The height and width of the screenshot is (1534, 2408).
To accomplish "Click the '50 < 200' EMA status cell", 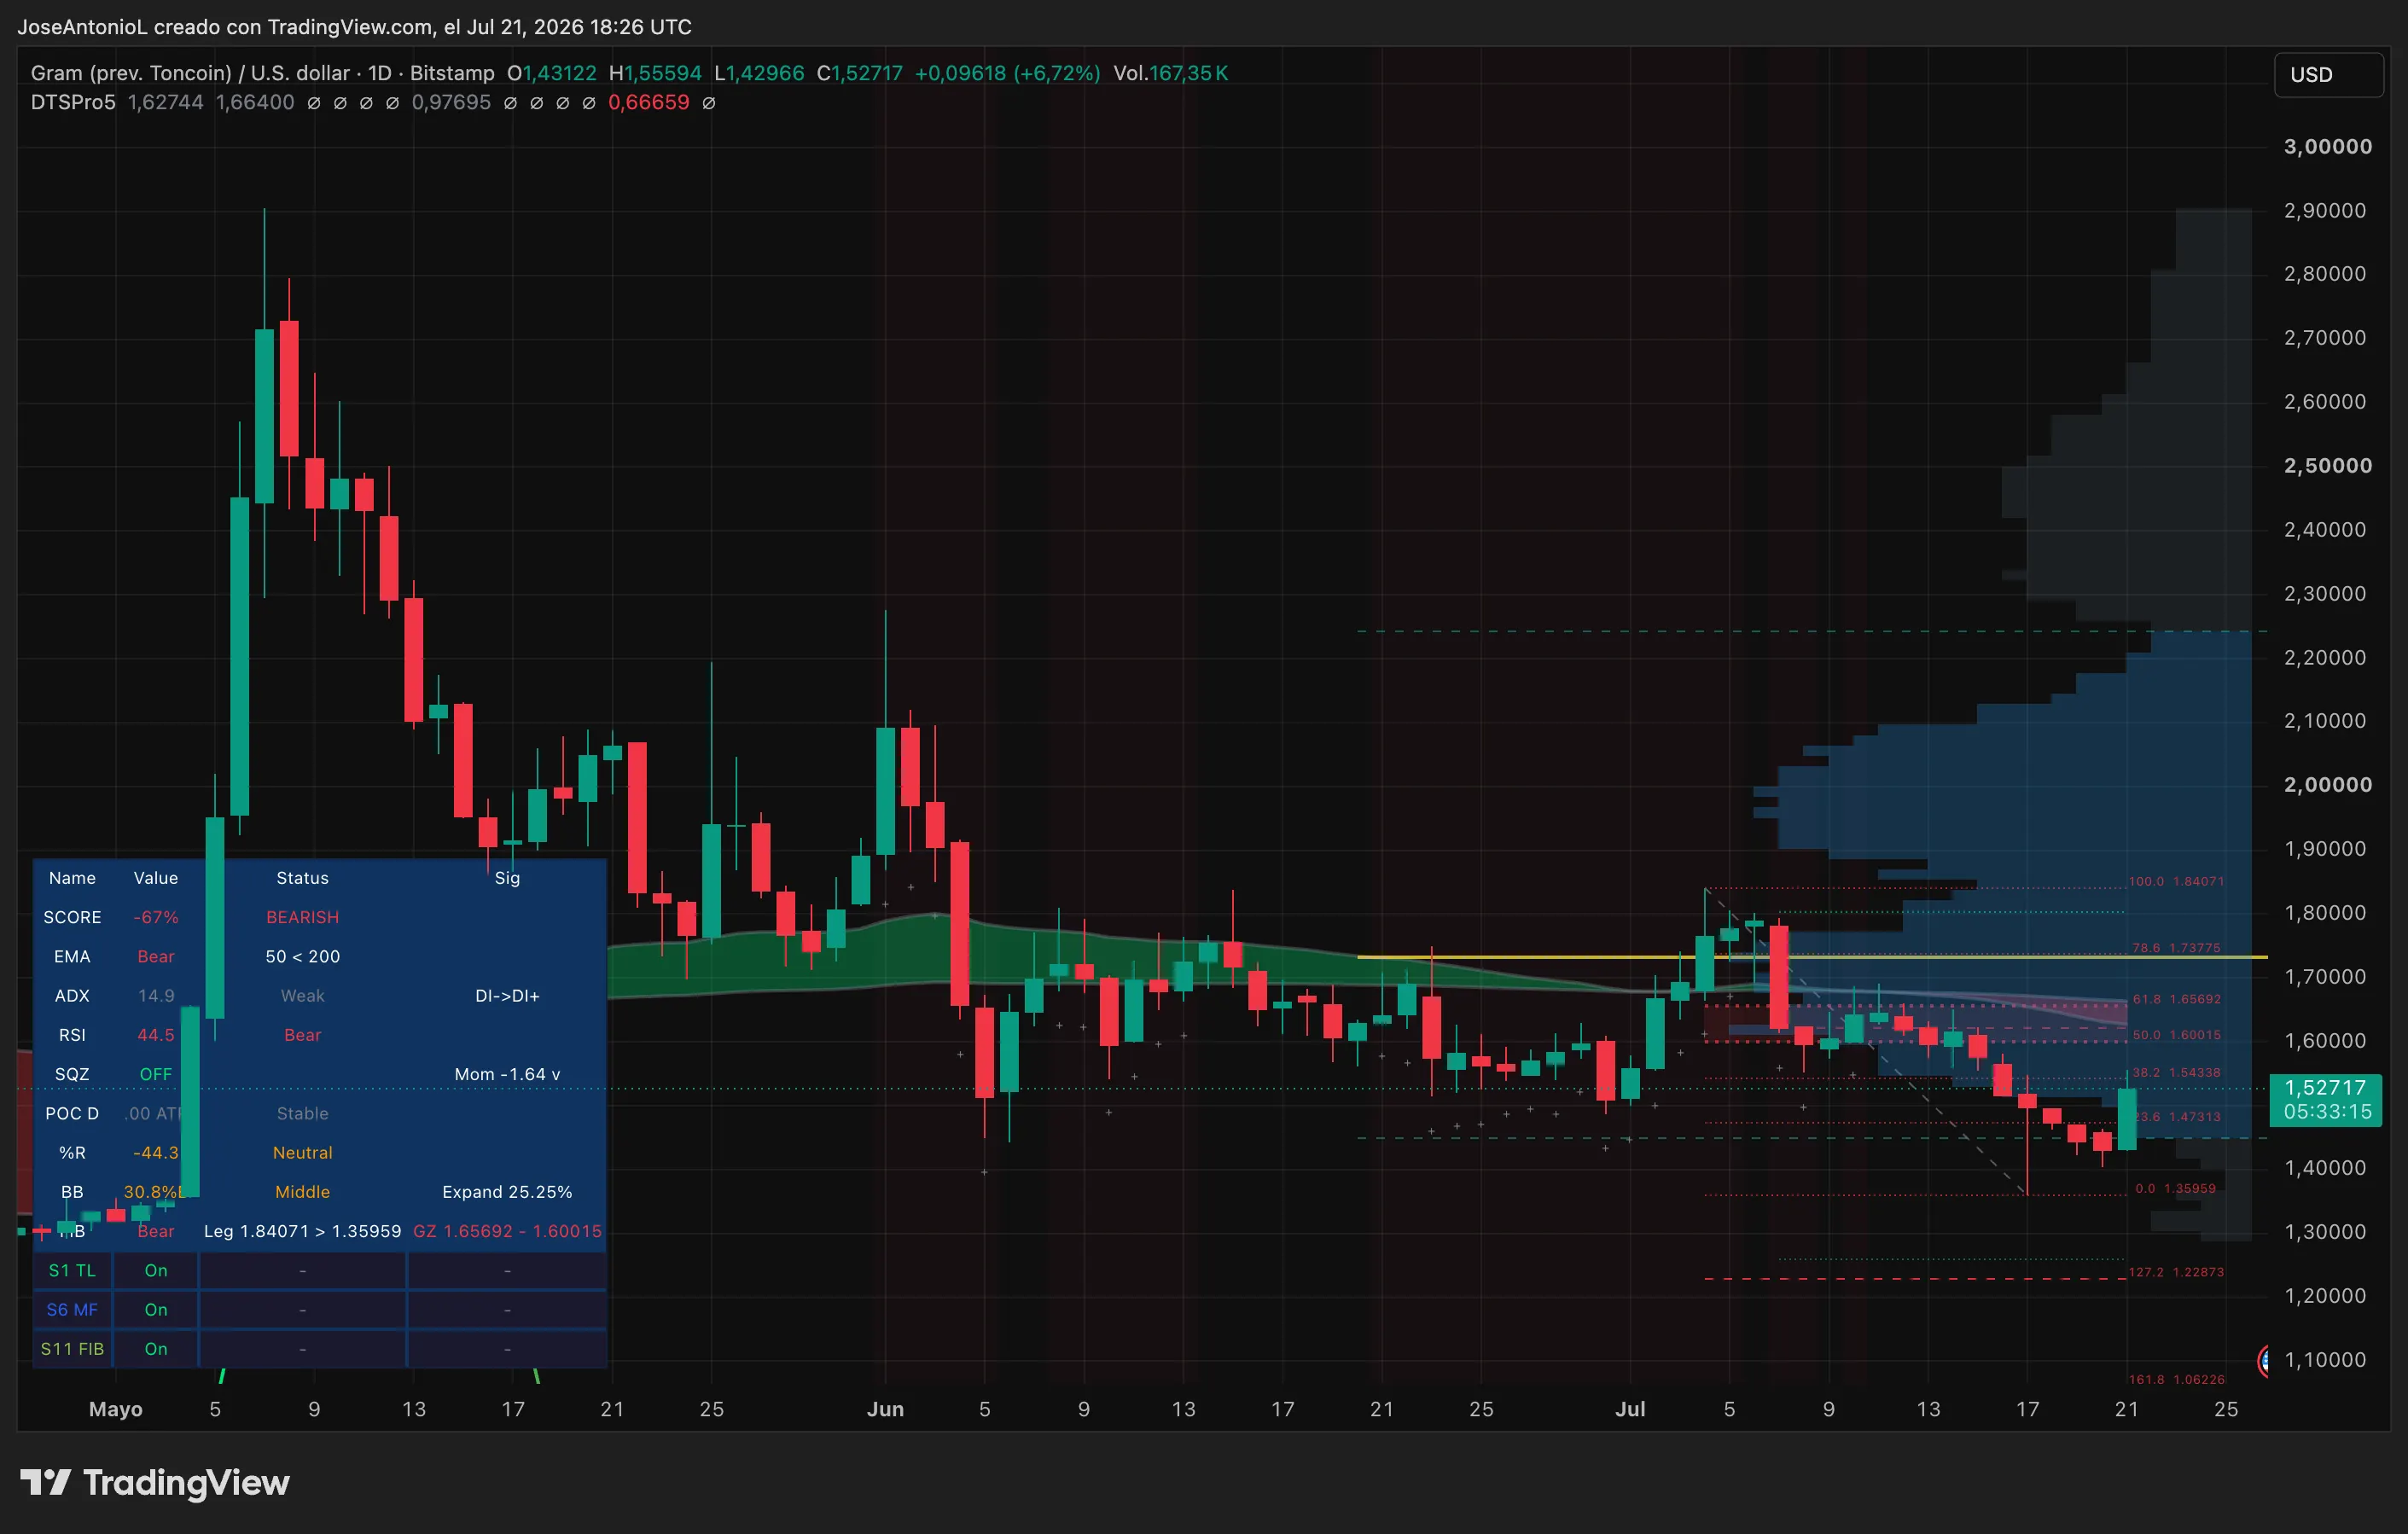I will 302,956.
